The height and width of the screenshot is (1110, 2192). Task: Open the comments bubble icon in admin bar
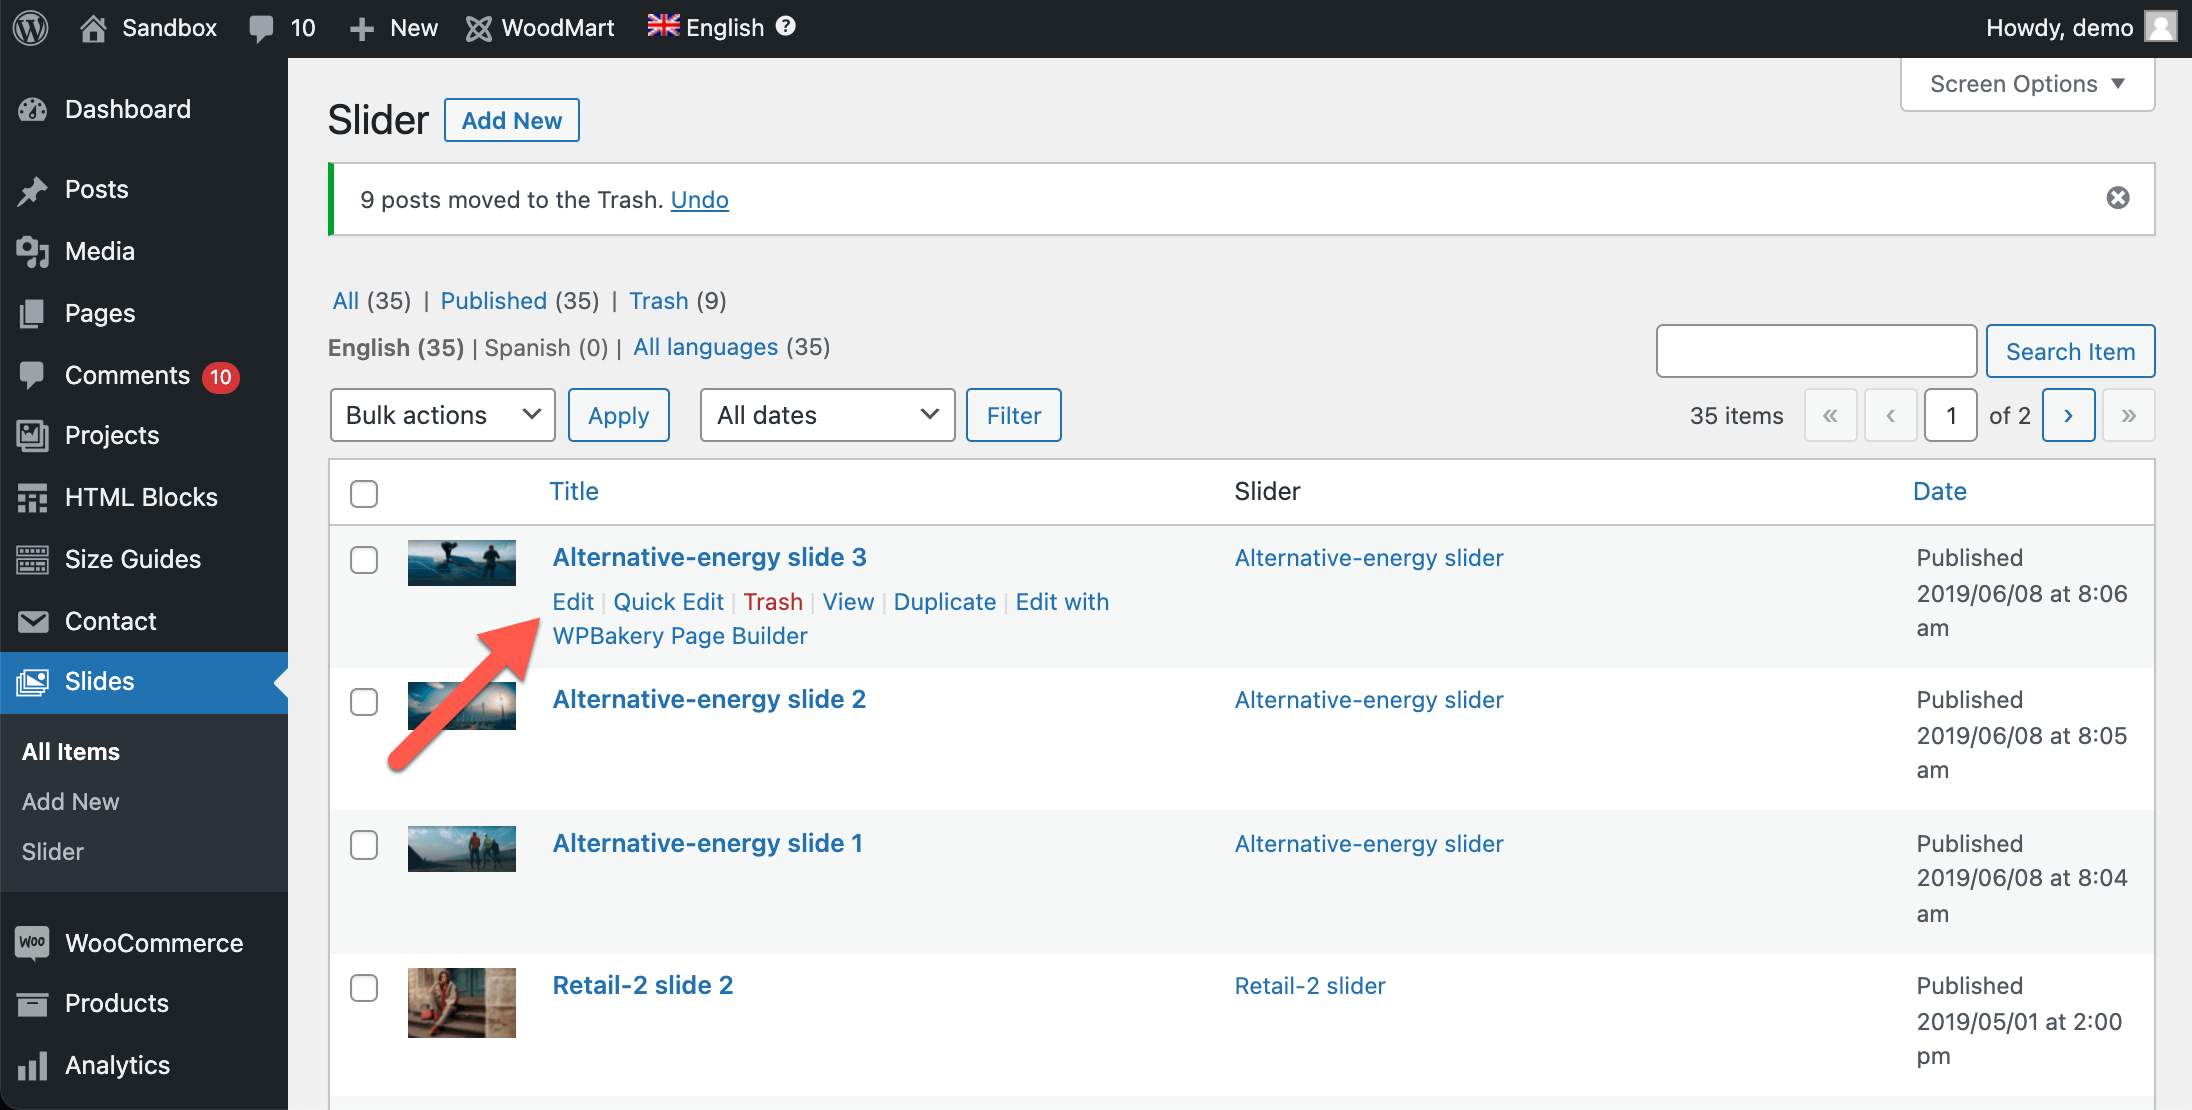pyautogui.click(x=261, y=28)
